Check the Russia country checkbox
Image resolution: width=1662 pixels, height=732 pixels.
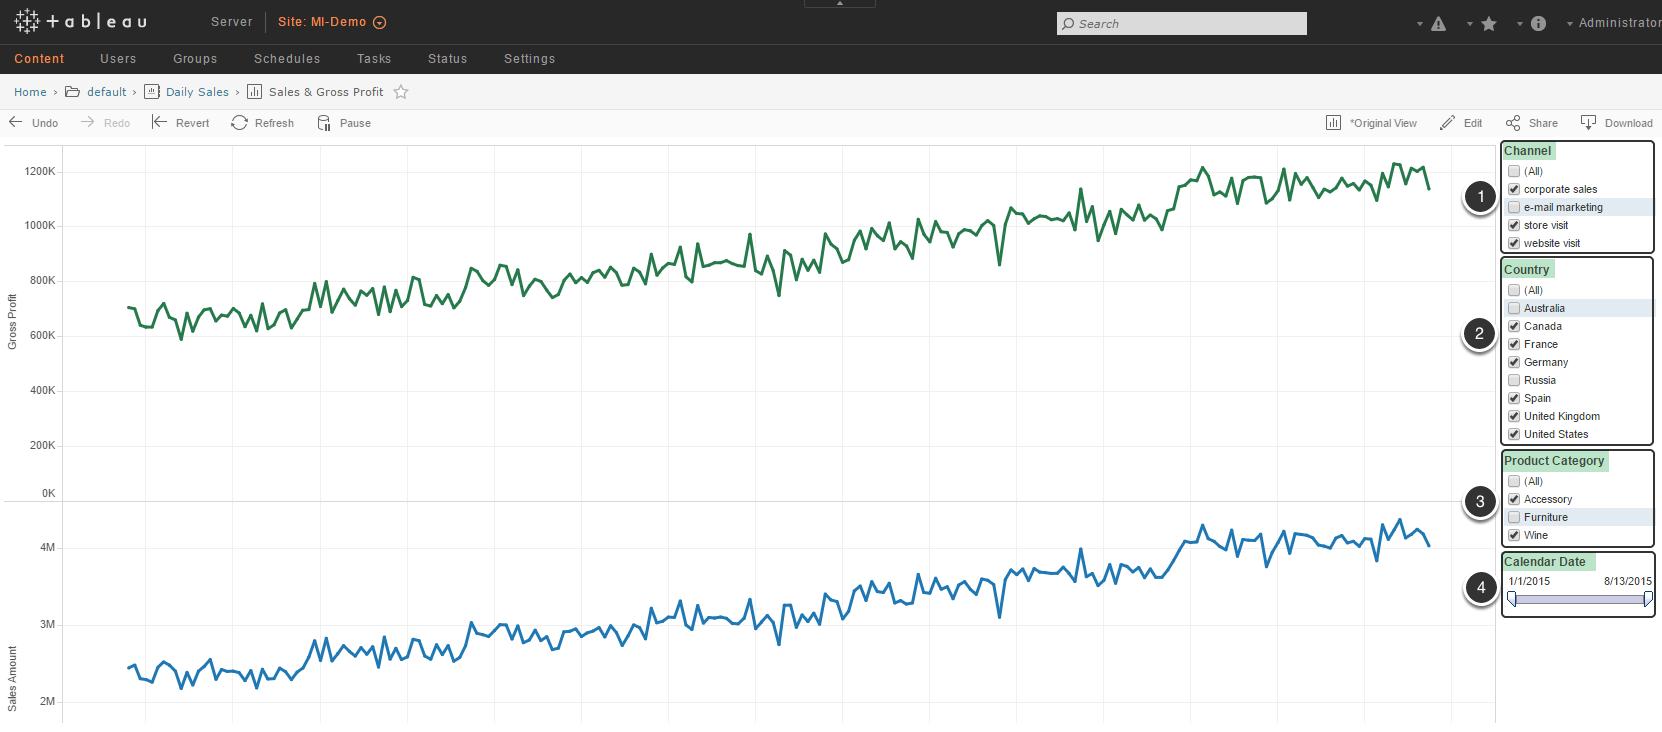tap(1514, 380)
